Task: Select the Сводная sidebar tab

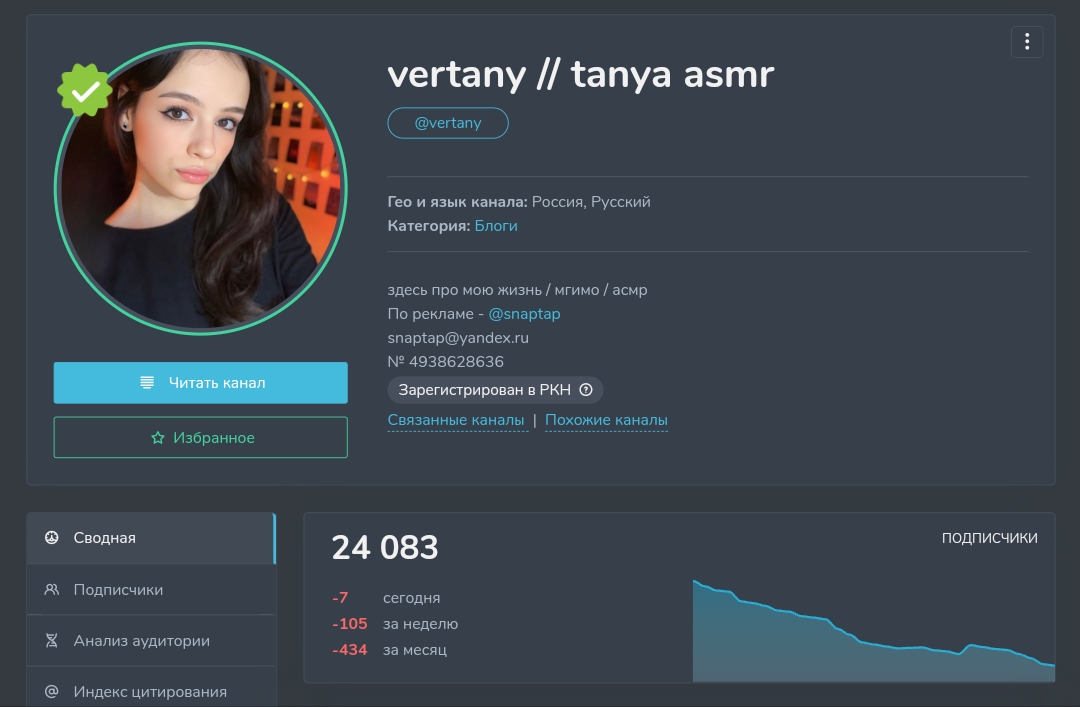Action: pyautogui.click(x=151, y=538)
